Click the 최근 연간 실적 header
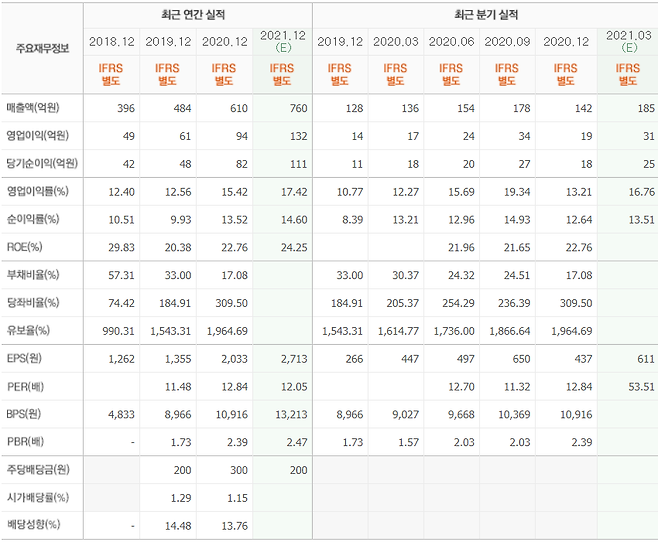 tap(197, 15)
